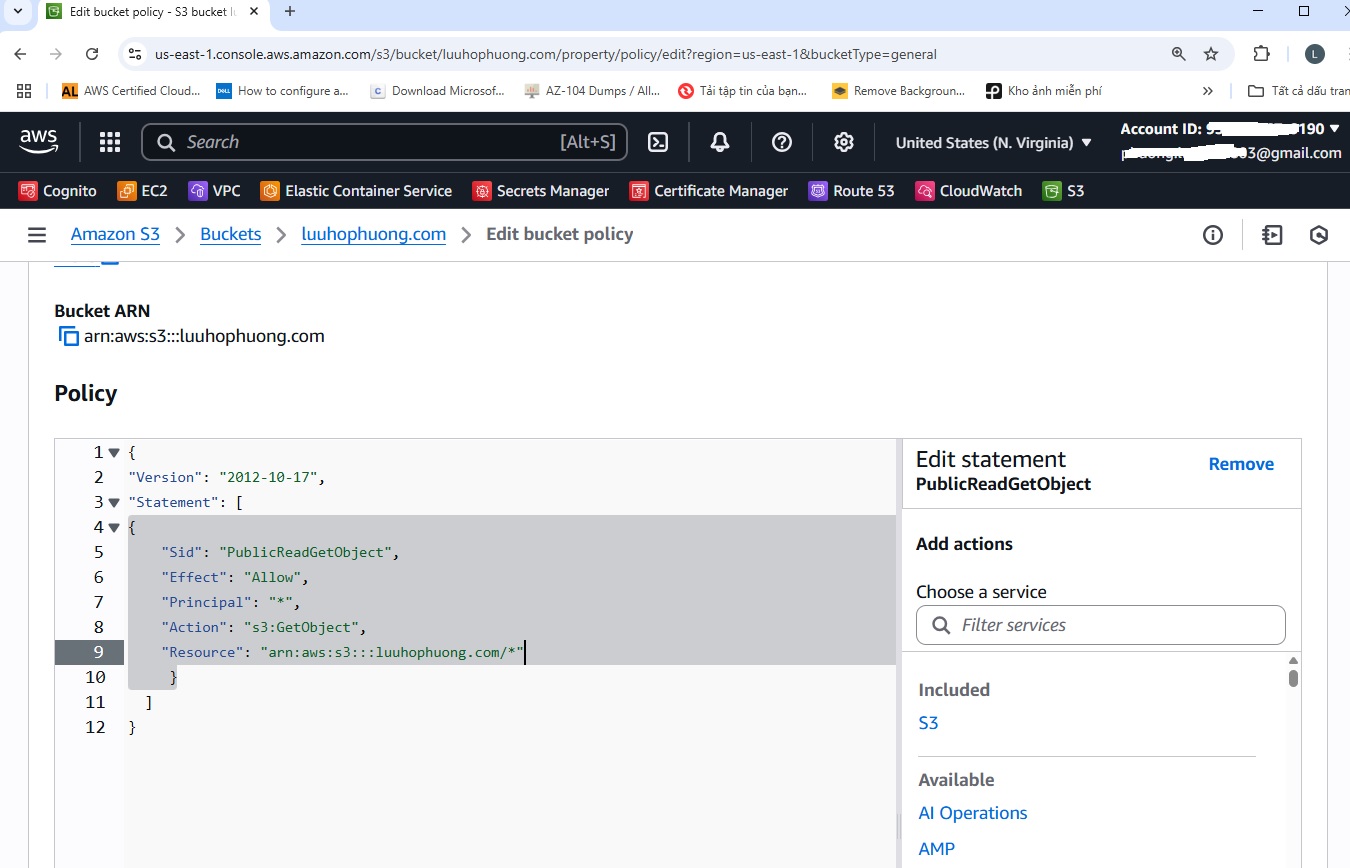Screen dimensions: 1350x868
Task: Toggle the left navigation hamburger menu
Action: pos(37,235)
